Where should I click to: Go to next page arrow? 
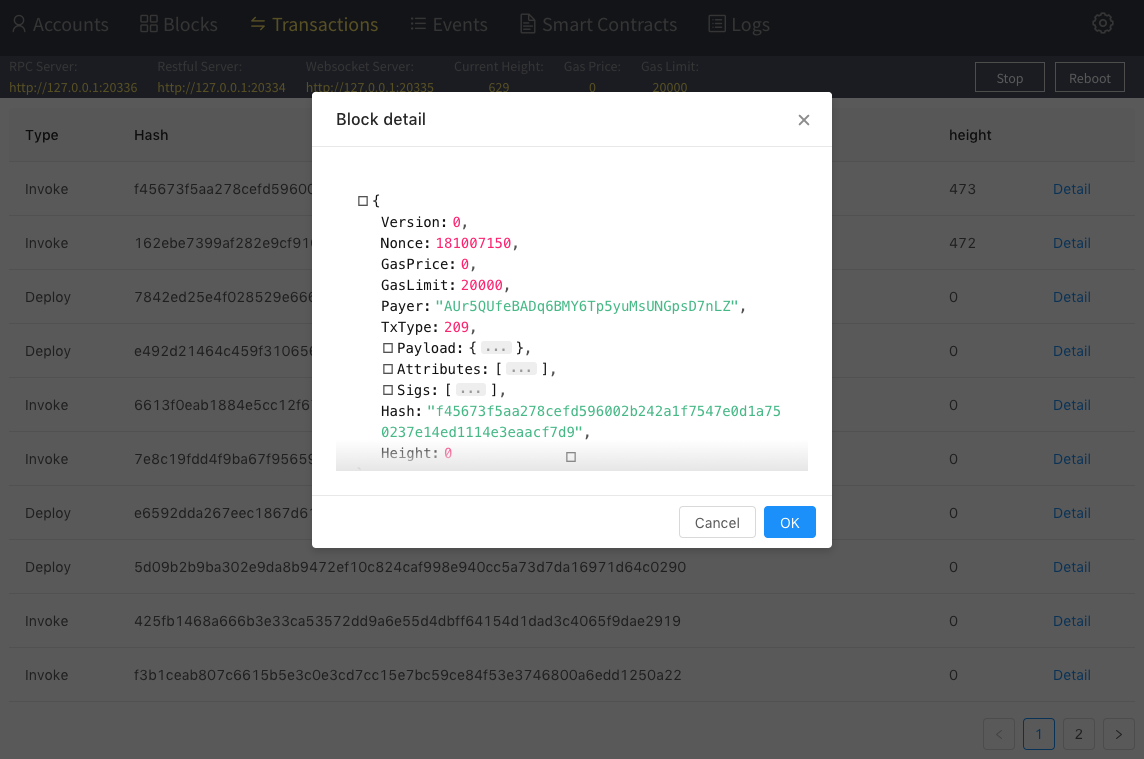1118,734
